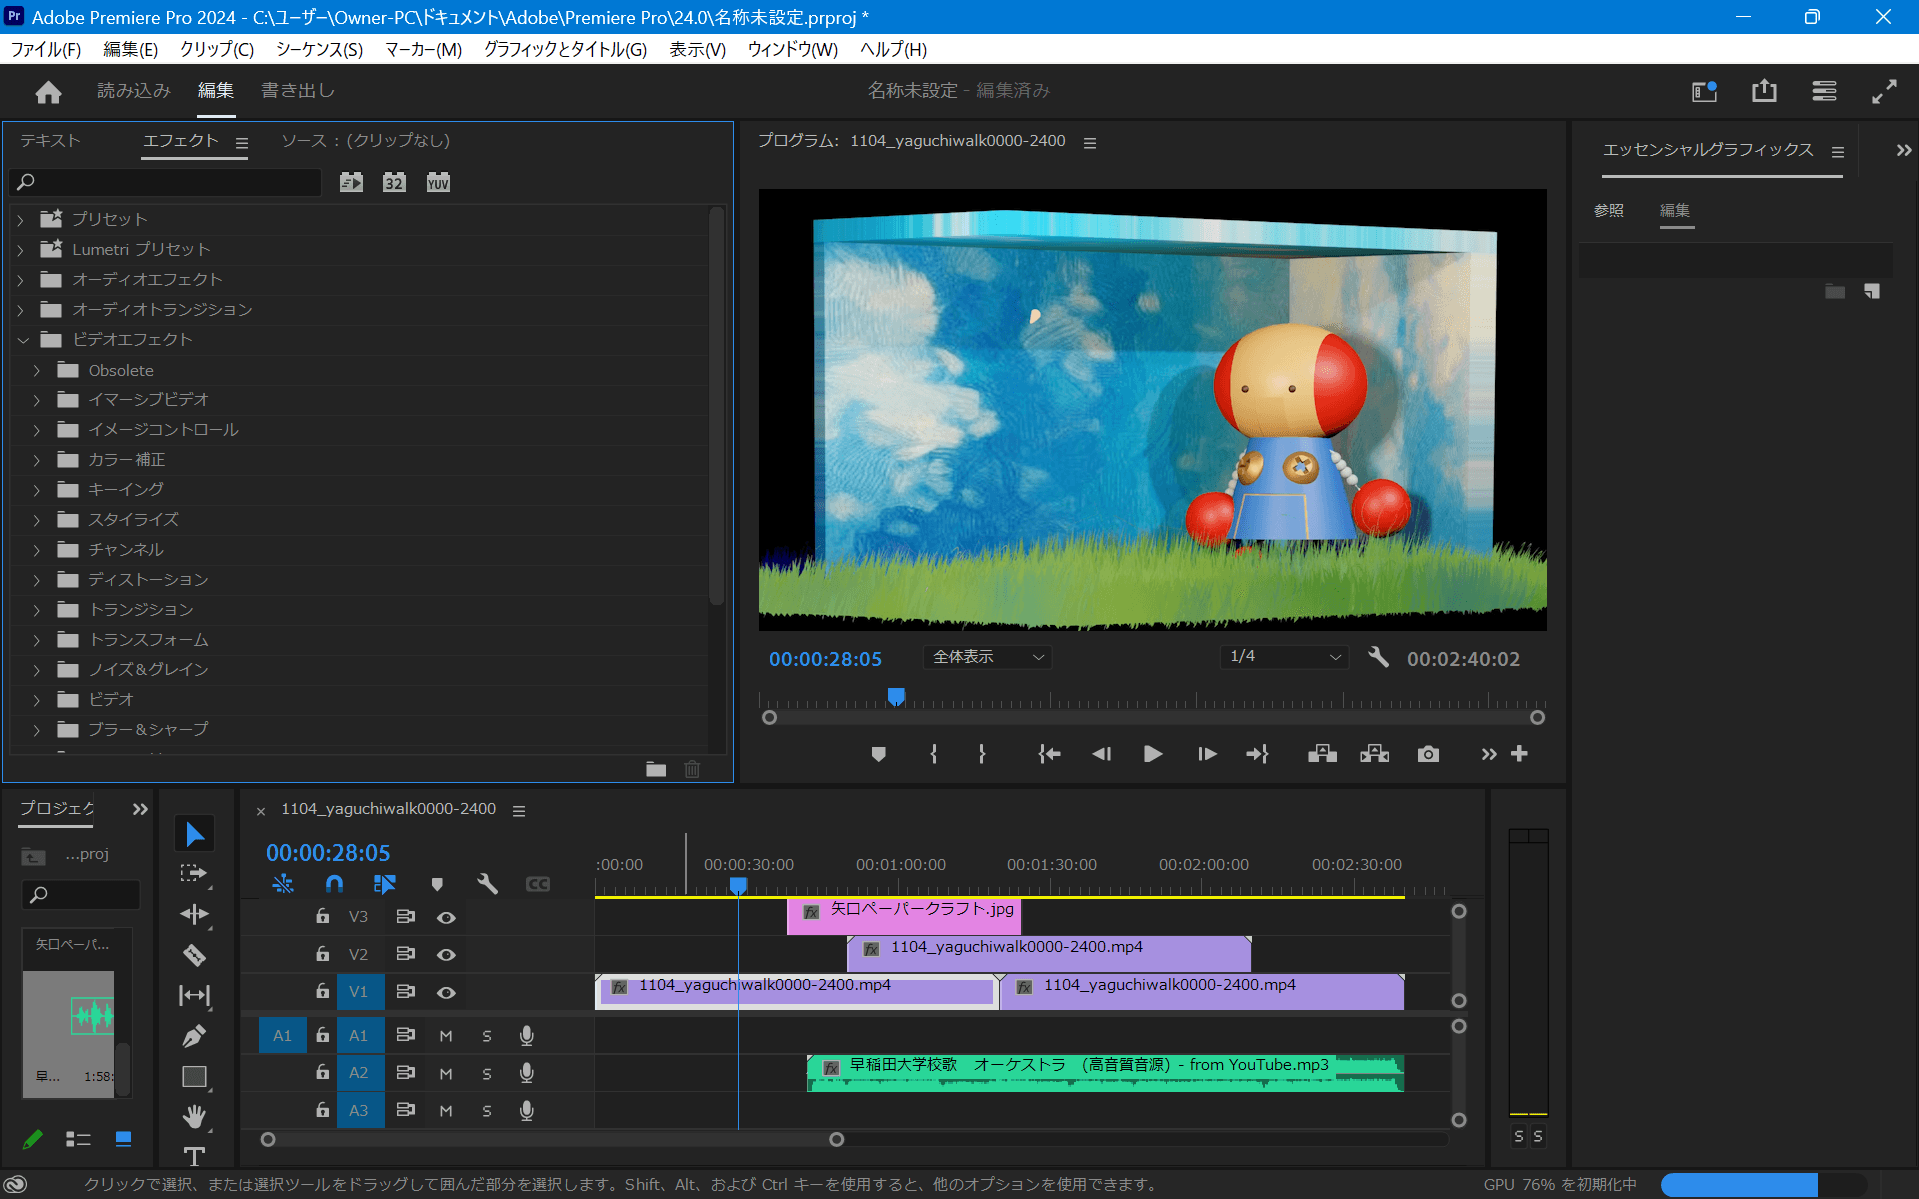Select the Hand tool
Screen dimensions: 1919x1199
194,1116
